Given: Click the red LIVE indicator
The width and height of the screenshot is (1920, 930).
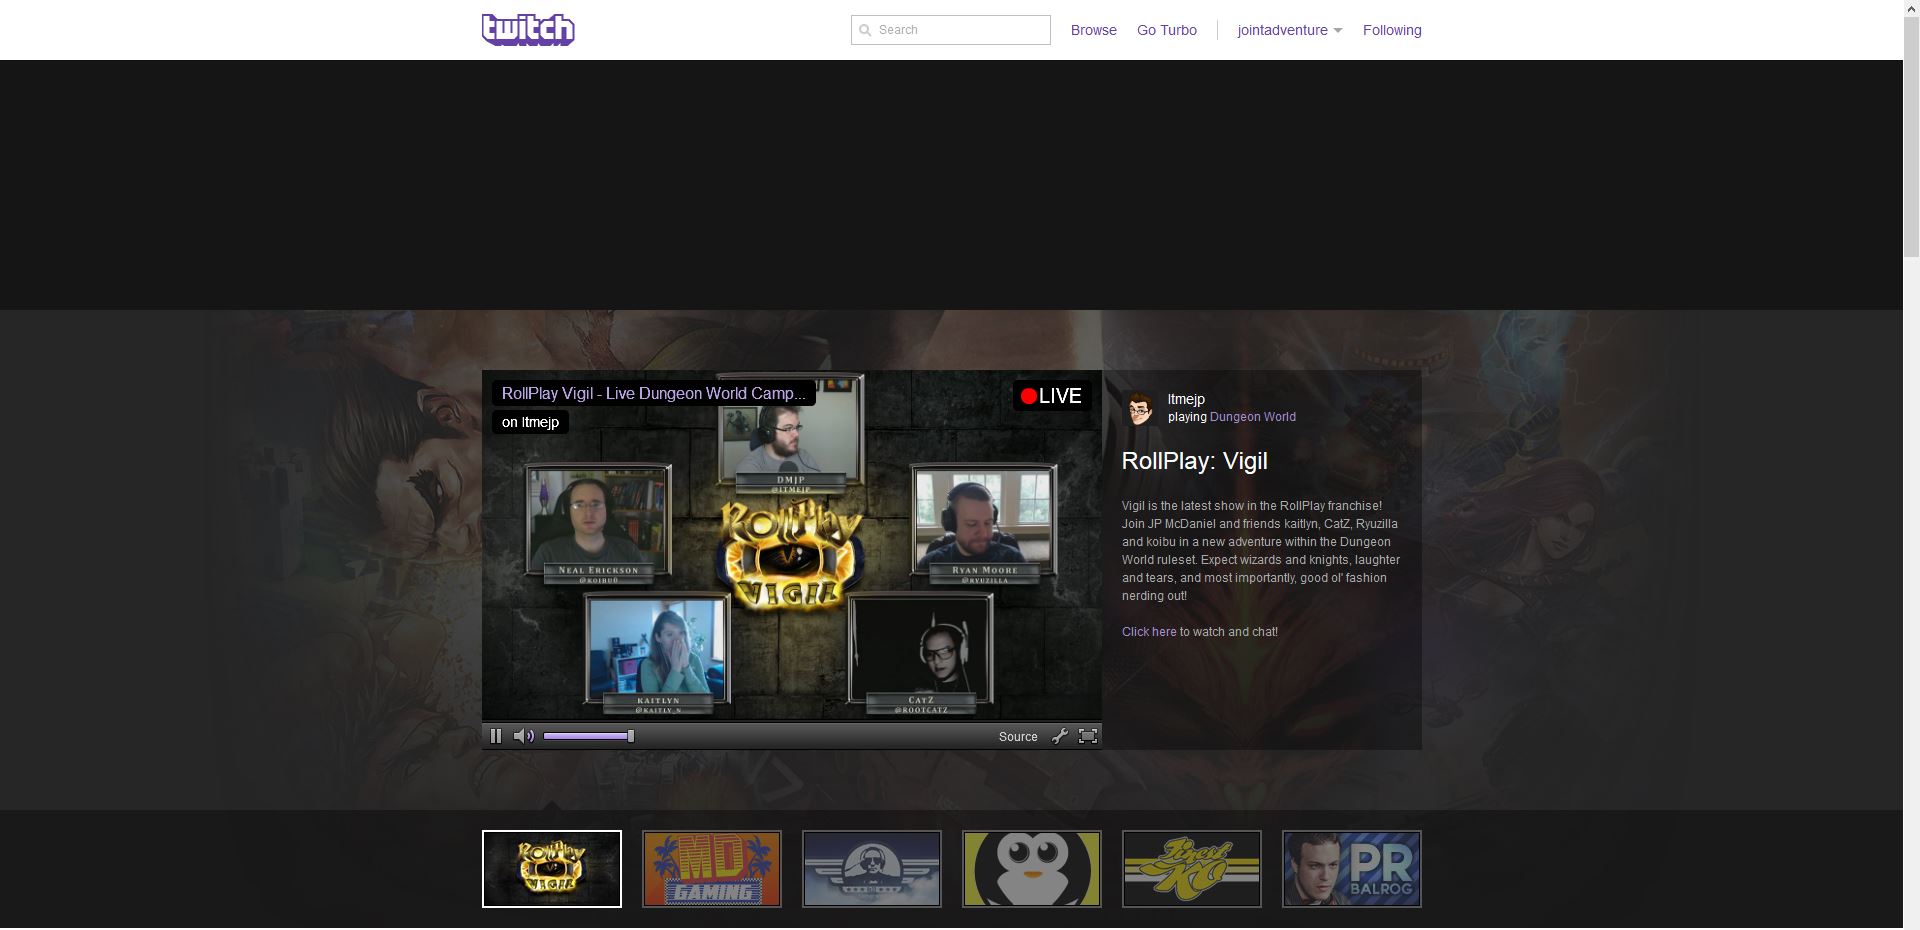Looking at the screenshot, I should pos(1051,396).
